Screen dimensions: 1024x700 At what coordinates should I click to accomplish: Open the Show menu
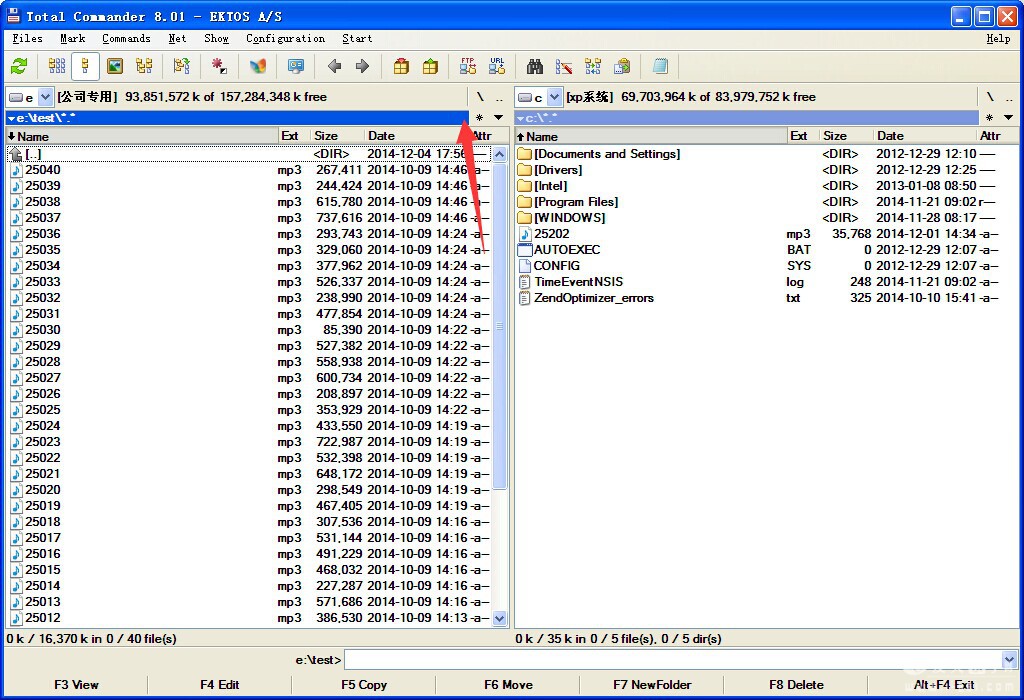(x=216, y=39)
